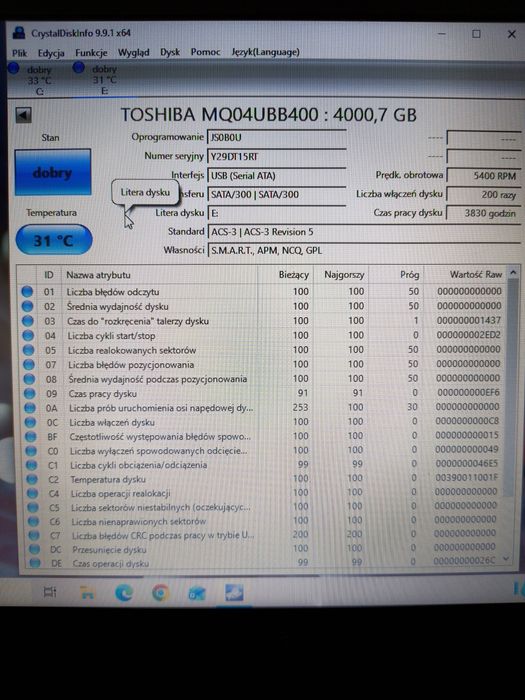The image size is (525, 700).
Task: Select raw value 000000000EF6
Action: click(468, 392)
